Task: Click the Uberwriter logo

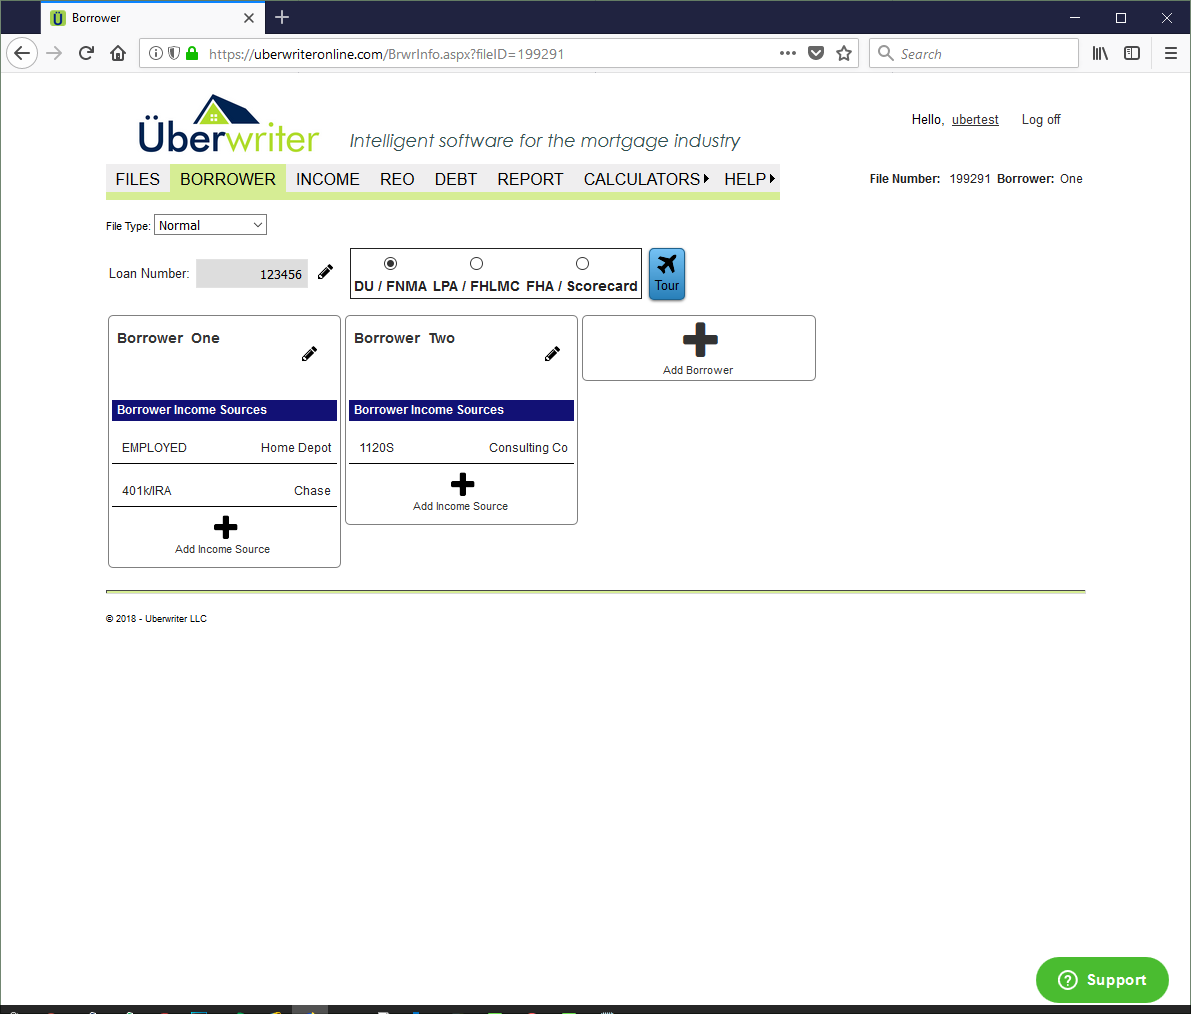Action: click(x=229, y=125)
